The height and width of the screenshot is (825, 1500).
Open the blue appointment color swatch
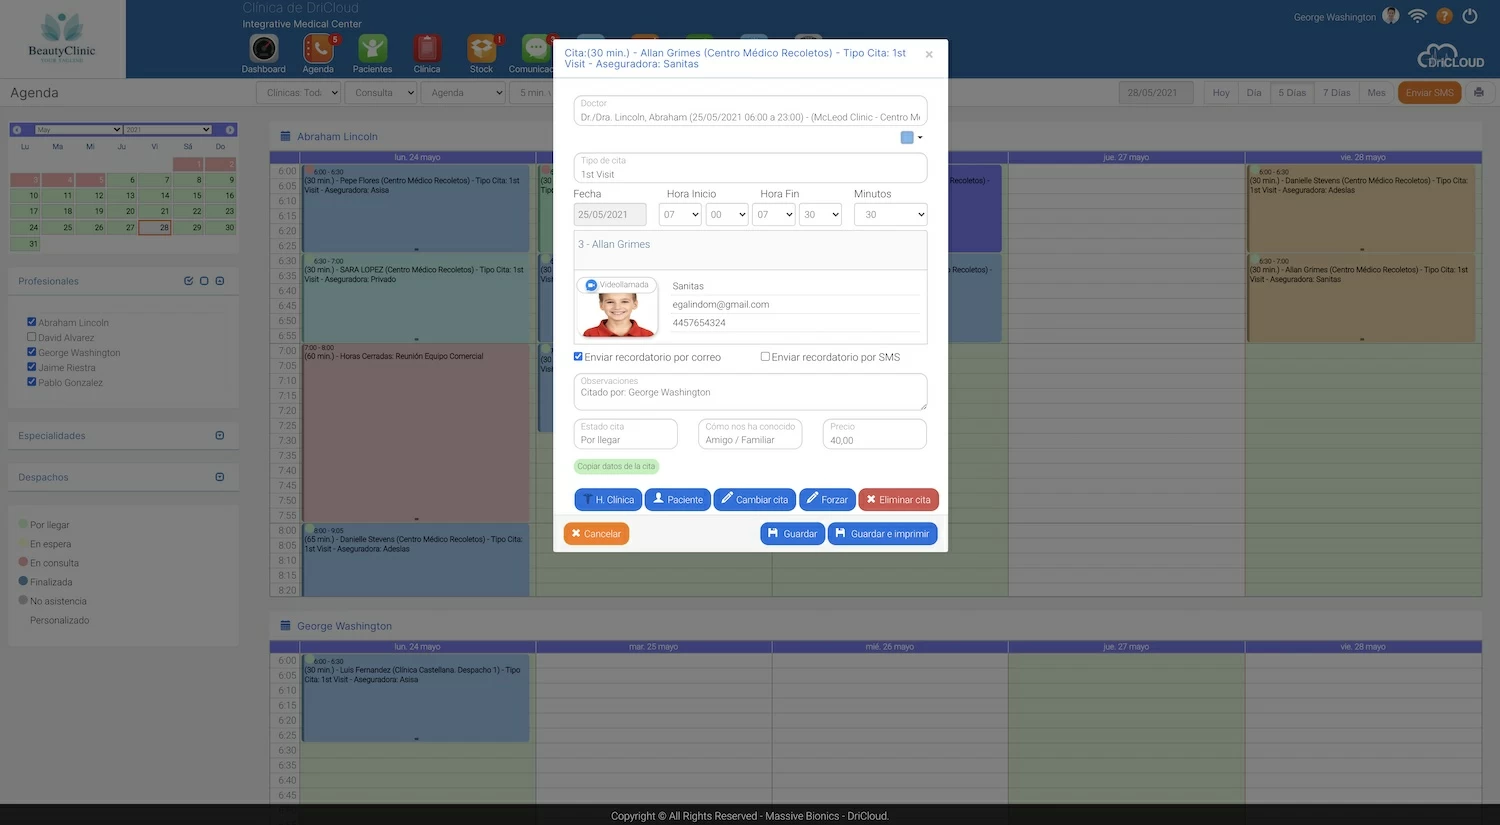pos(908,138)
